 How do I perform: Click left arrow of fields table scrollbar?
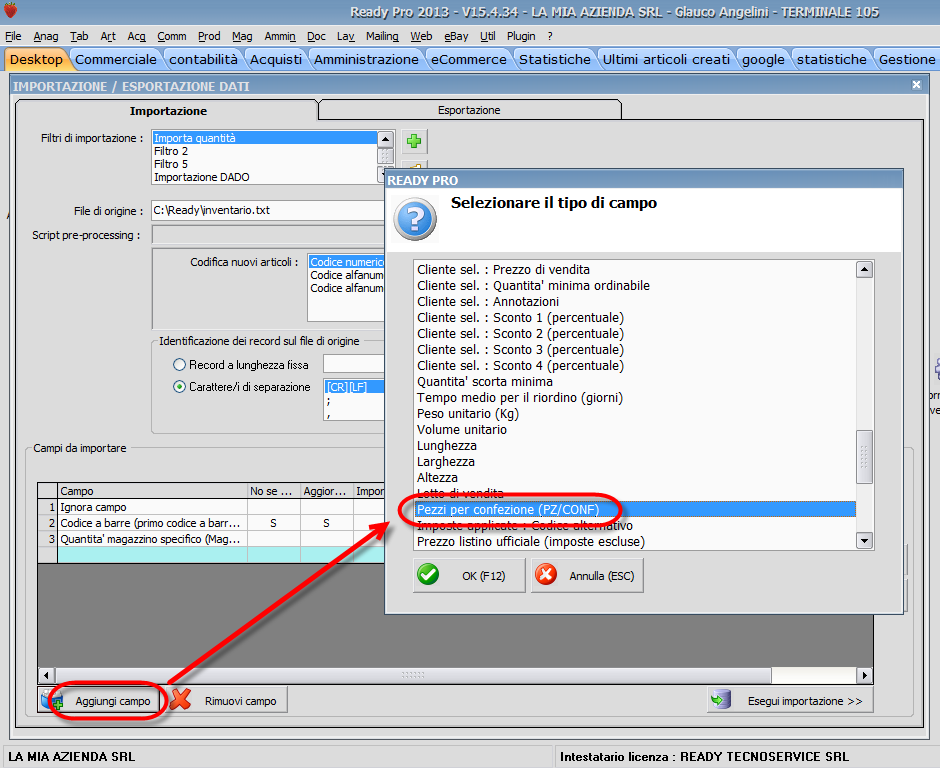(x=47, y=675)
